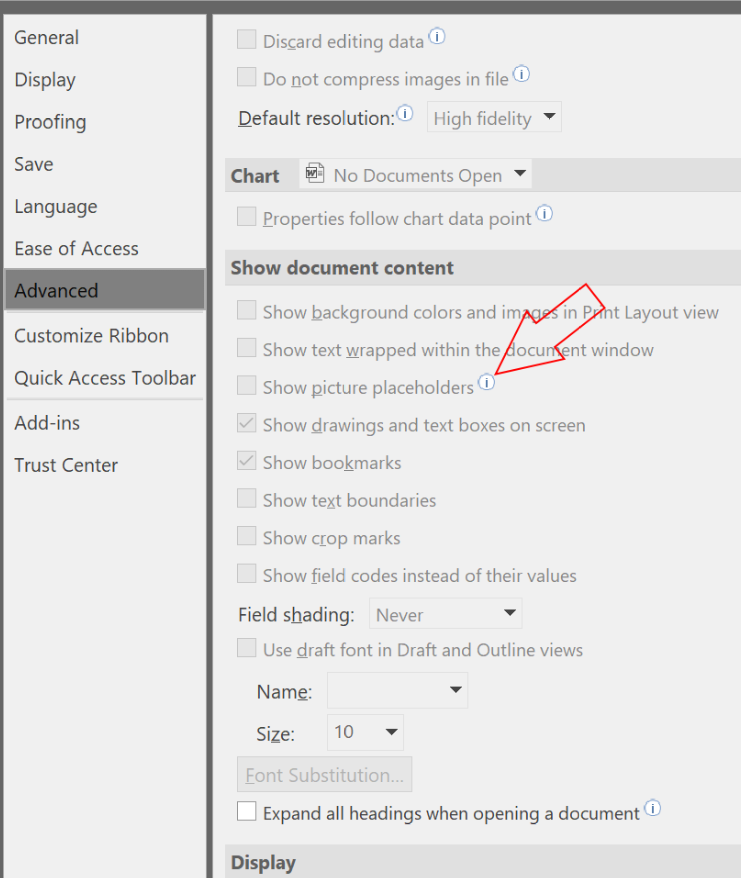741x878 pixels.
Task: Click info icon for Expand all headings option
Action: click(x=653, y=808)
